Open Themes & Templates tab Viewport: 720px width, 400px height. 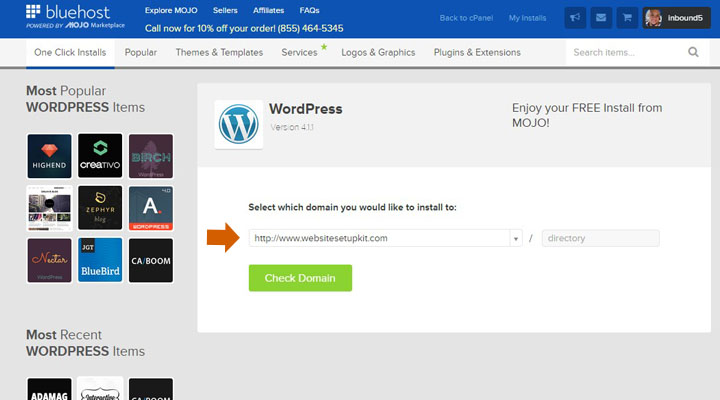pos(219,52)
